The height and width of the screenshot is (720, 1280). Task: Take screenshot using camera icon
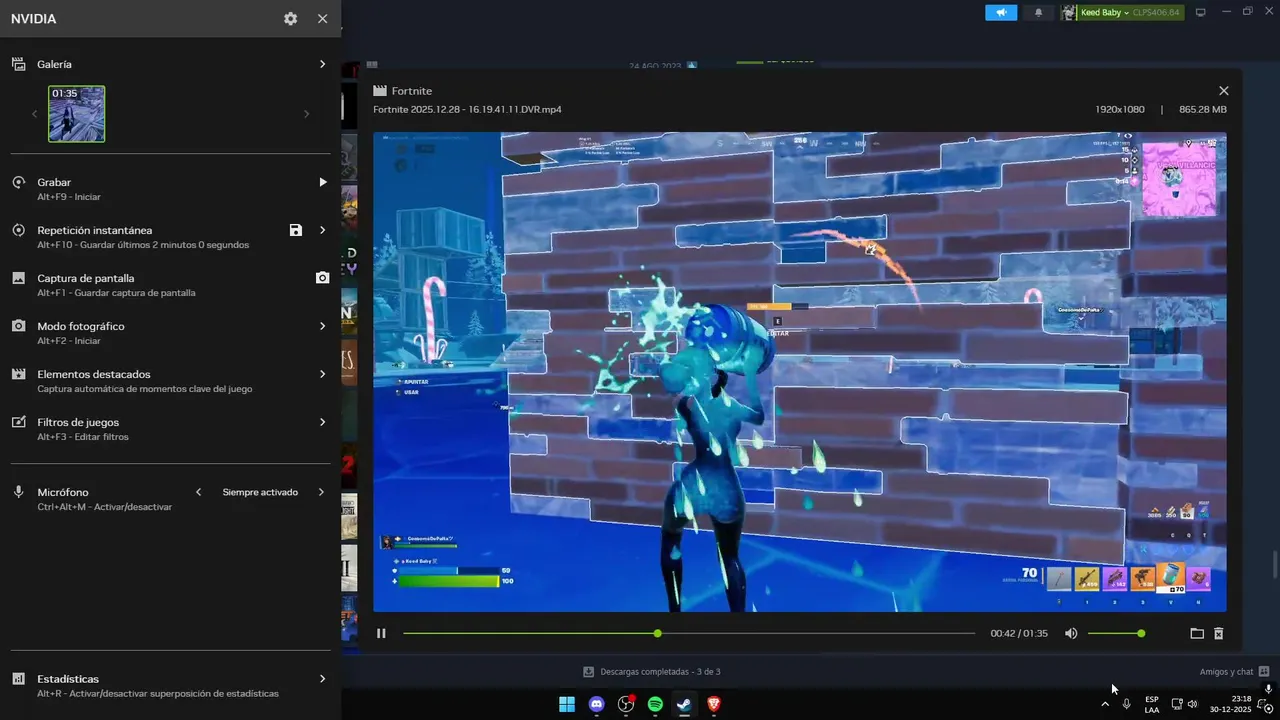click(x=322, y=278)
